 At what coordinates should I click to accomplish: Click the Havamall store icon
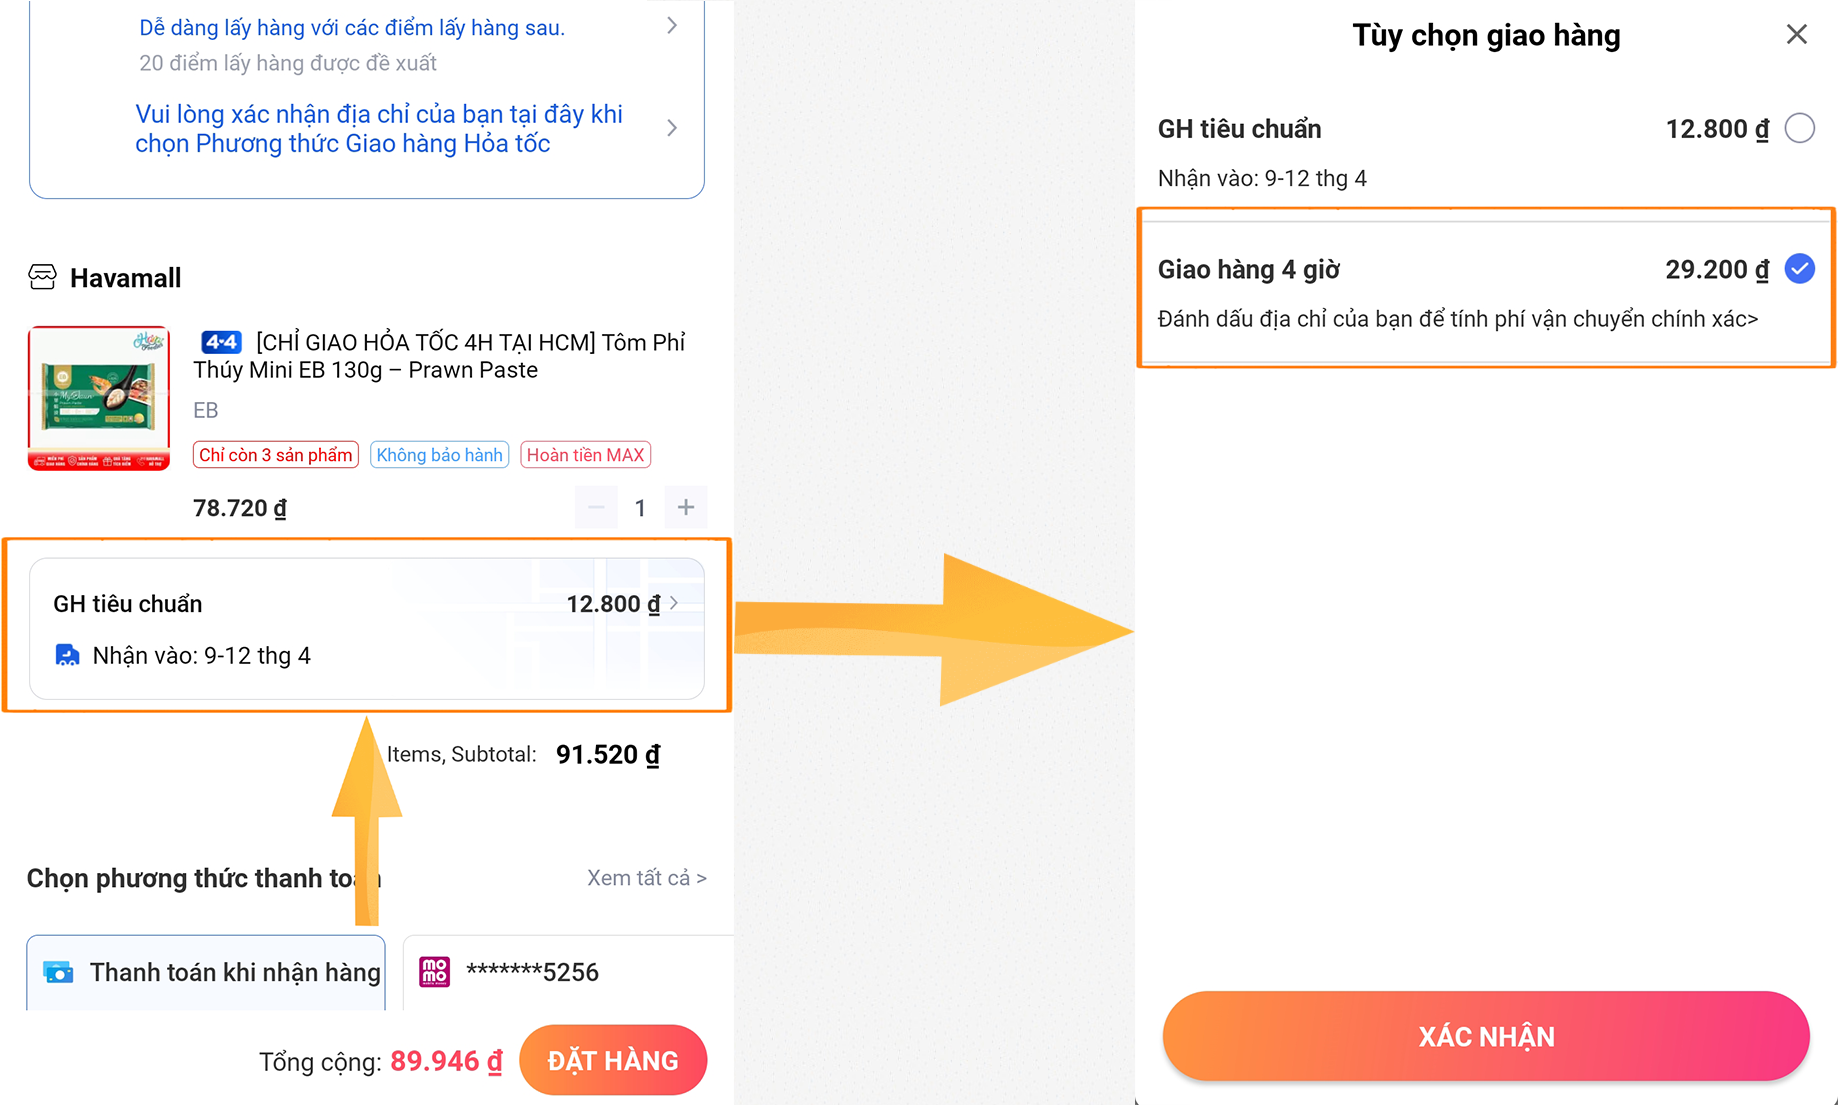pyautogui.click(x=43, y=277)
